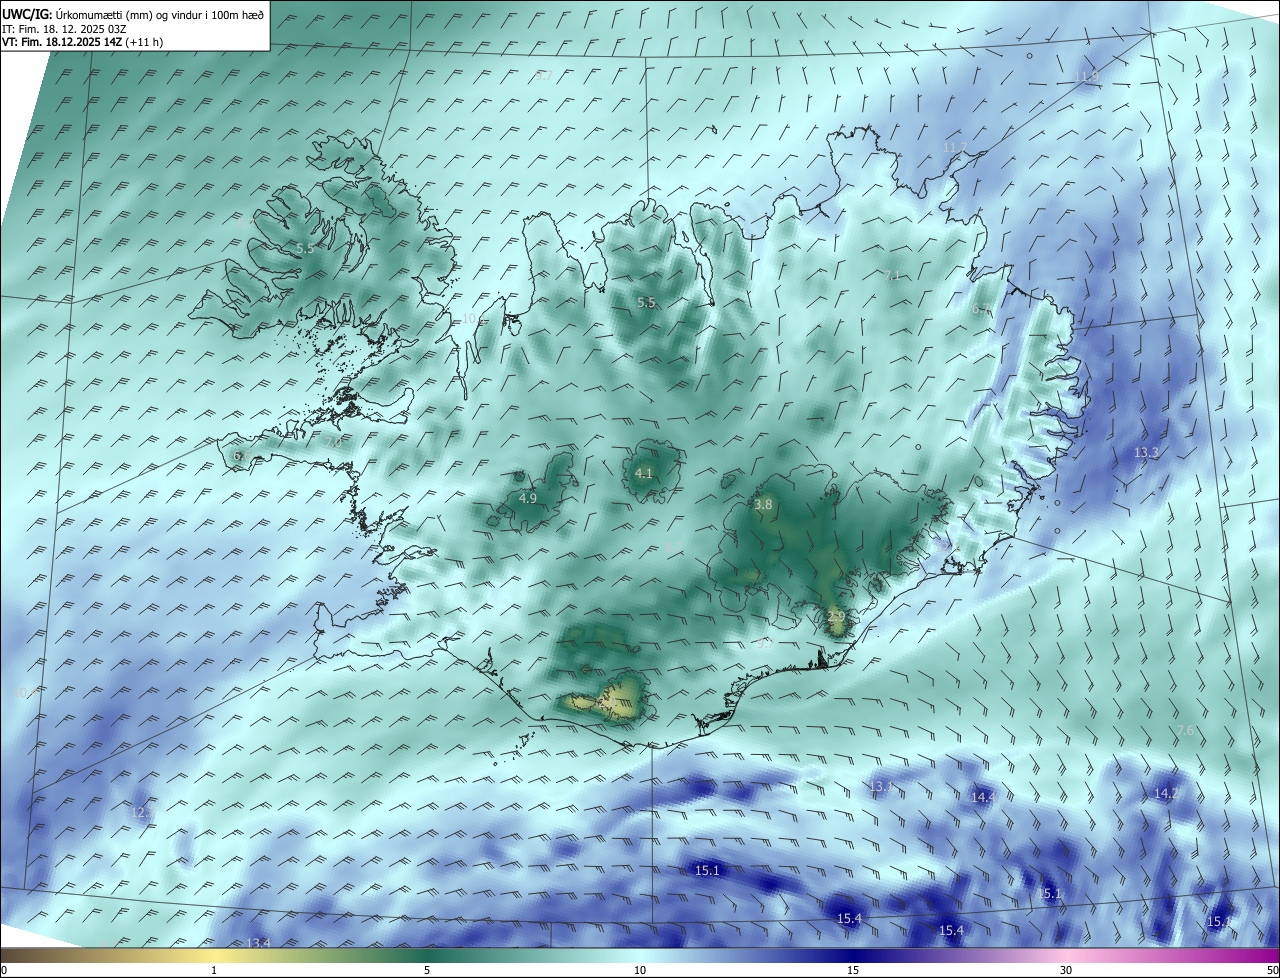Viewport: 1280px width, 978px height.
Task: Pick the yellow band on the color scale
Action: point(214,955)
